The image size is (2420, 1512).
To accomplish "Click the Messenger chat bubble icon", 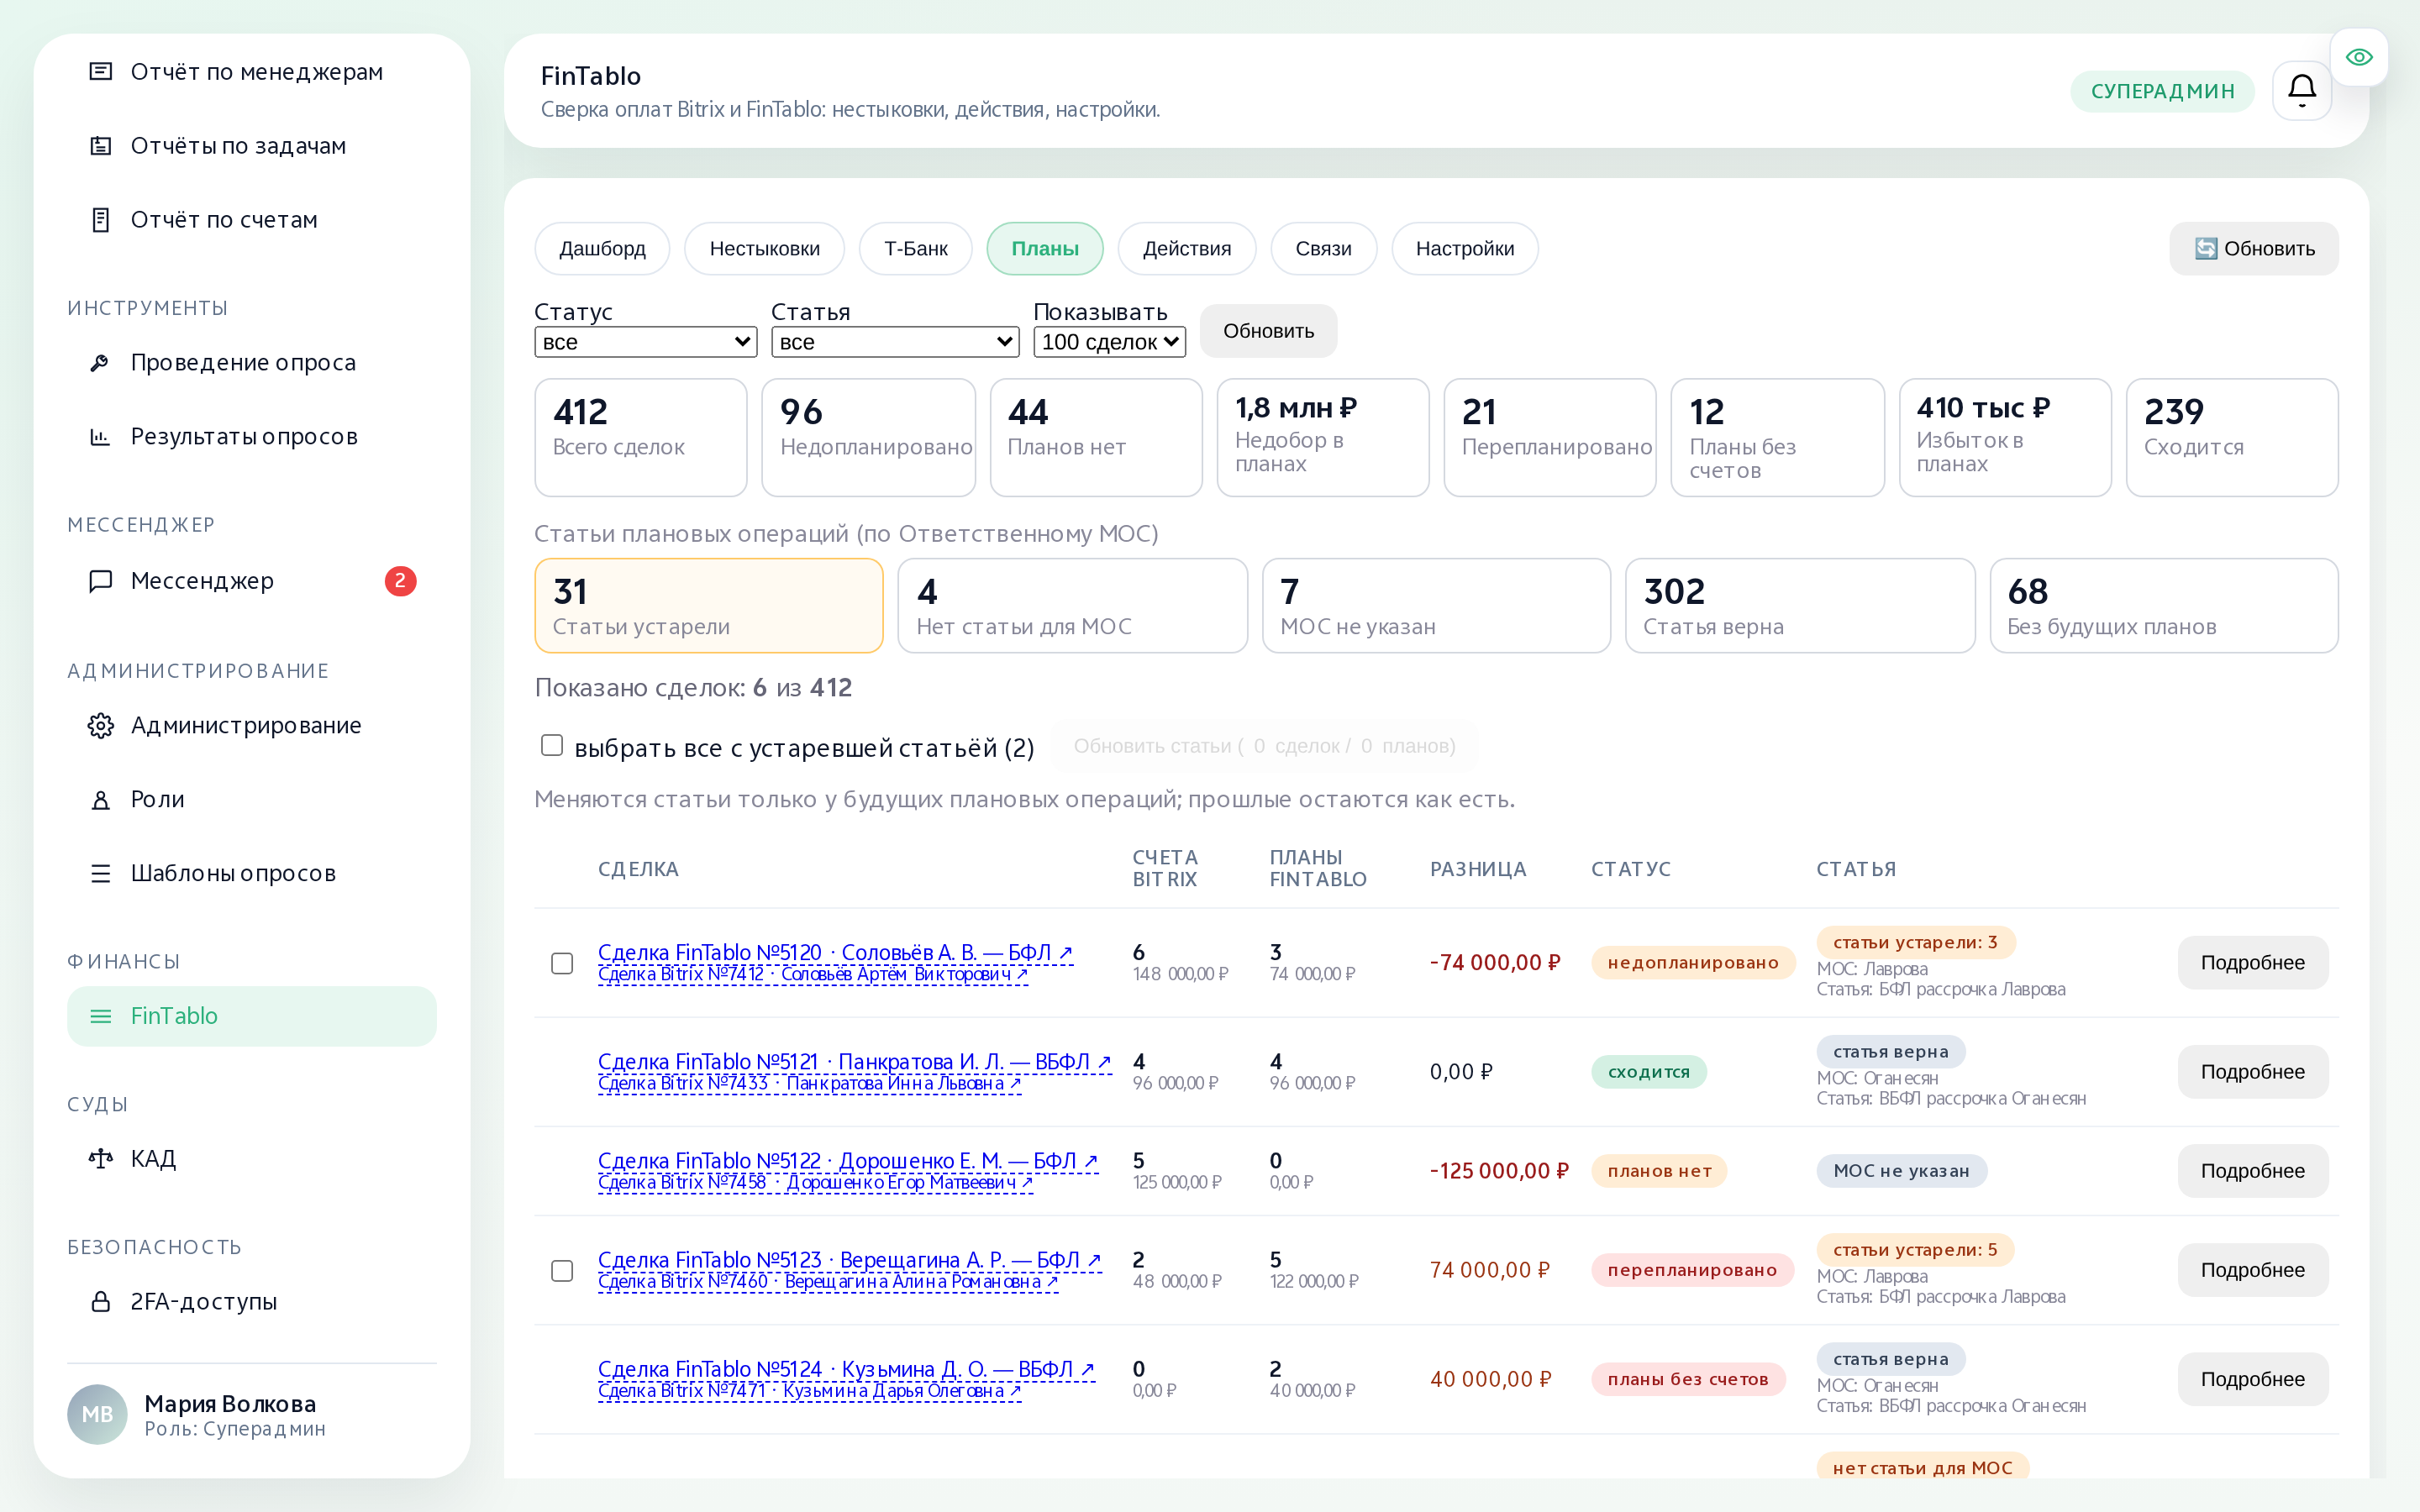I will pyautogui.click(x=100, y=581).
